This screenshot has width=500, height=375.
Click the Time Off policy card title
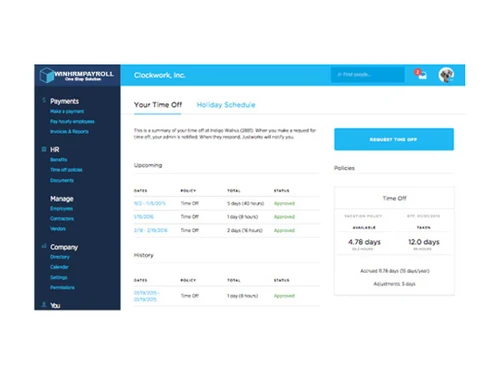394,198
